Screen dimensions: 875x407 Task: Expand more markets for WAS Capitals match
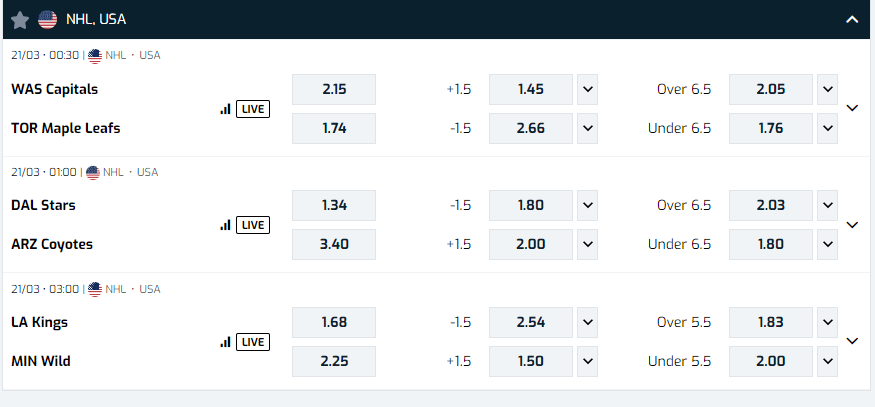[x=852, y=108]
